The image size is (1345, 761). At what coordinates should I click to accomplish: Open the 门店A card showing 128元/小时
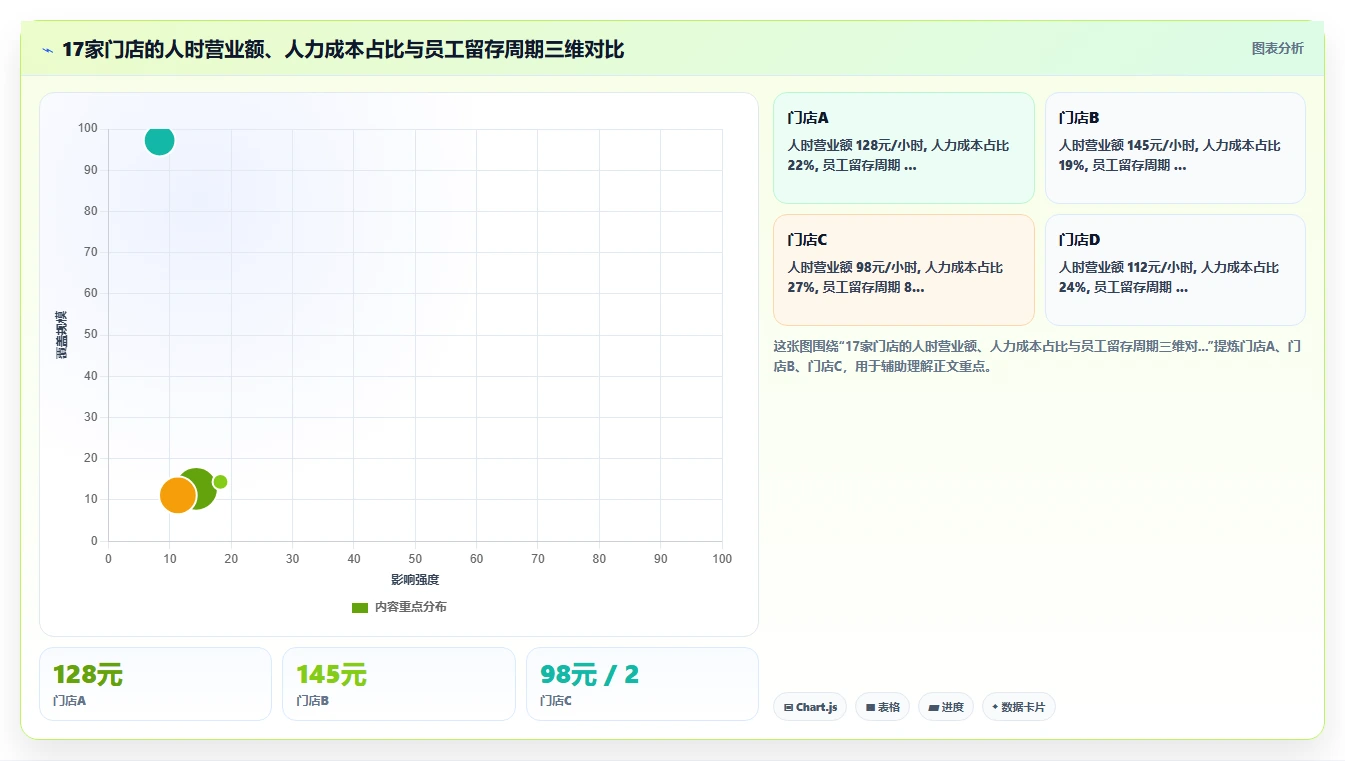coord(904,148)
